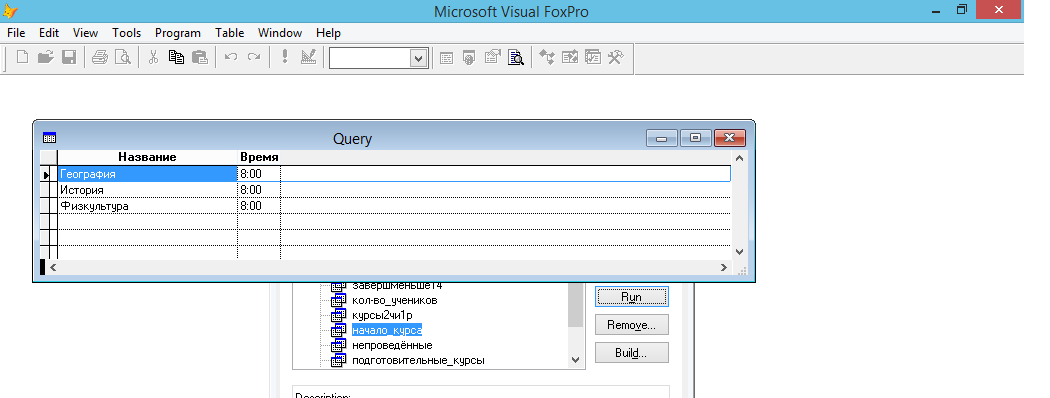This screenshot has width=1050, height=398.
Task: Click Query window scroll down arrow
Action: [739, 252]
